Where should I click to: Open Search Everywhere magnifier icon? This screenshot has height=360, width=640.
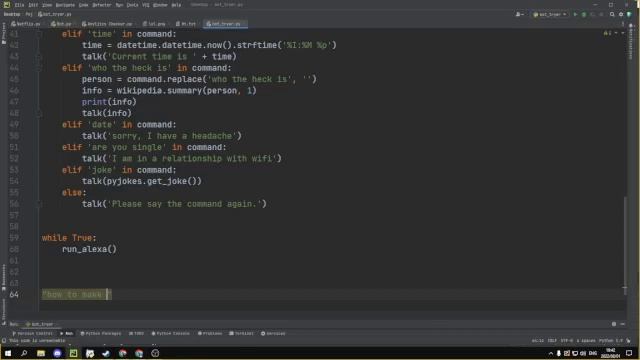tap(612, 14)
